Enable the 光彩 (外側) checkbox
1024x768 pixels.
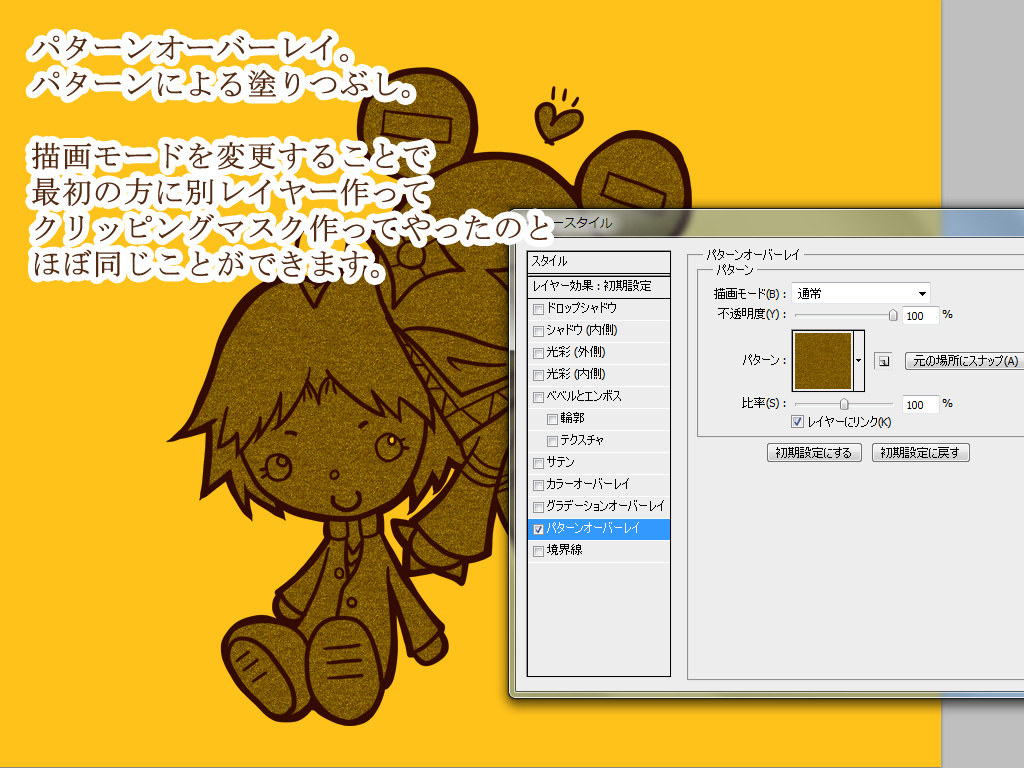(539, 353)
